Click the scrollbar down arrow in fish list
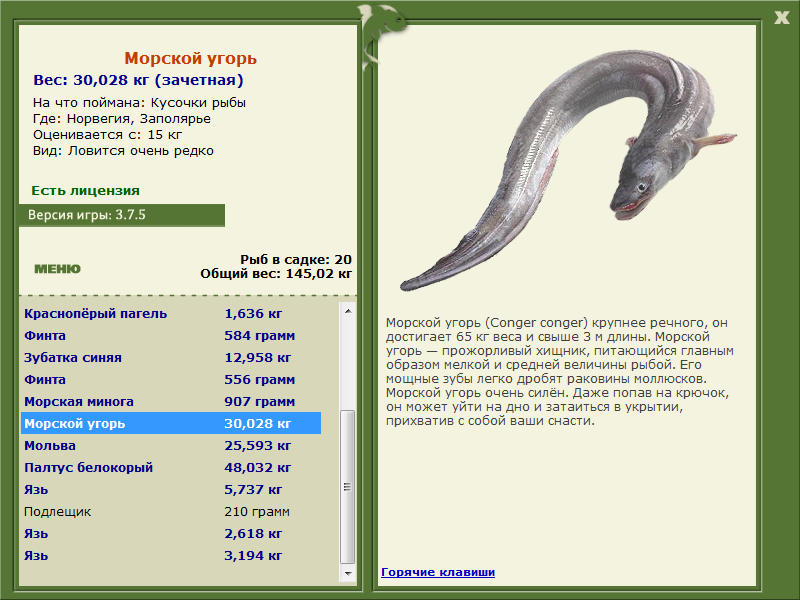 point(348,573)
